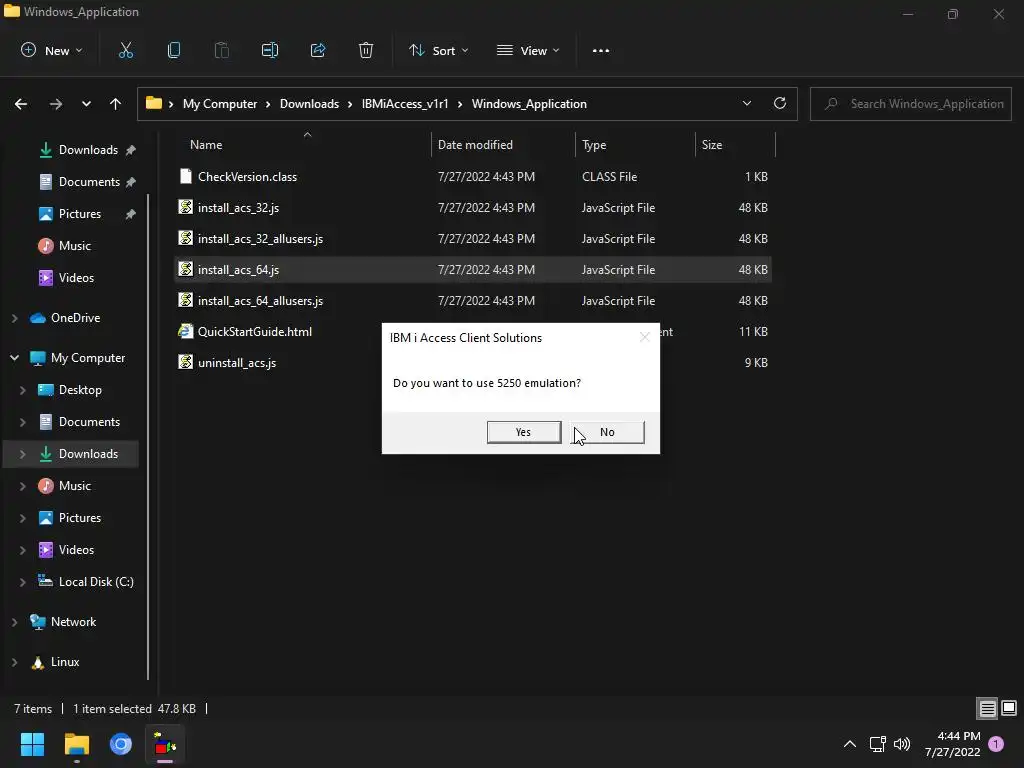Click the Copy icon in toolbar
Image resolution: width=1024 pixels, height=768 pixels.
point(174,50)
